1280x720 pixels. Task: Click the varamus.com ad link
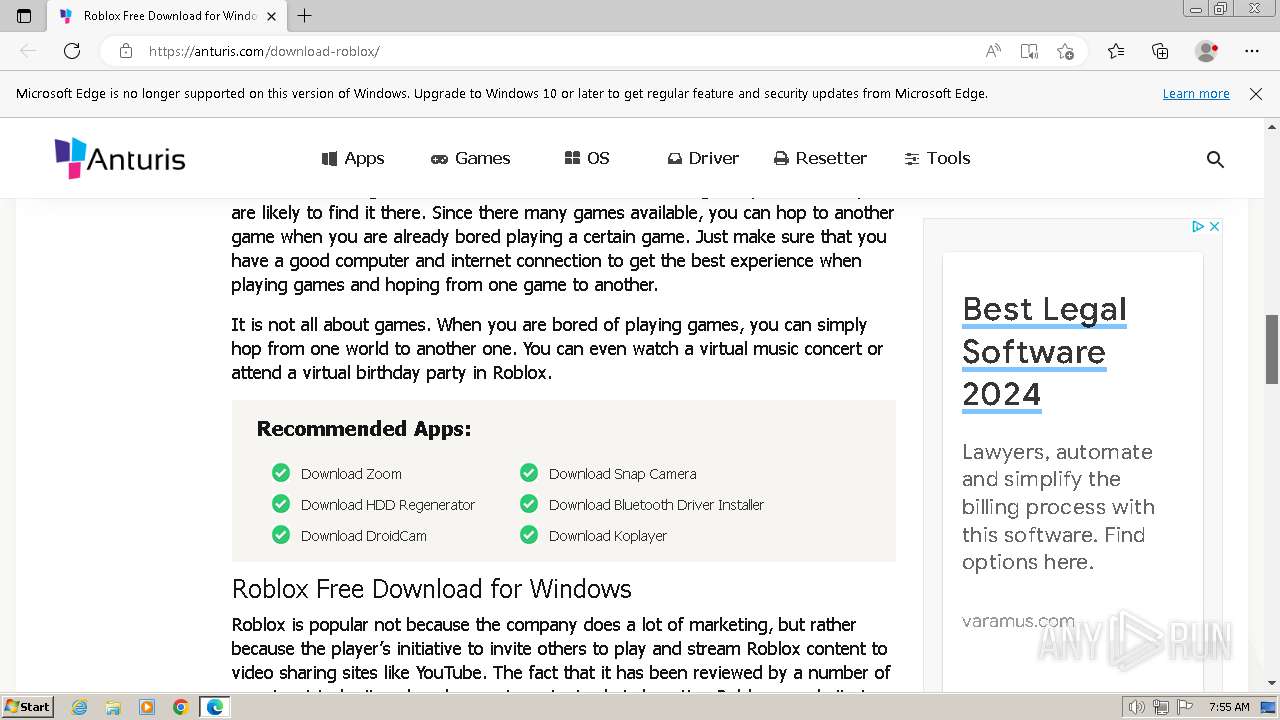coord(1018,621)
